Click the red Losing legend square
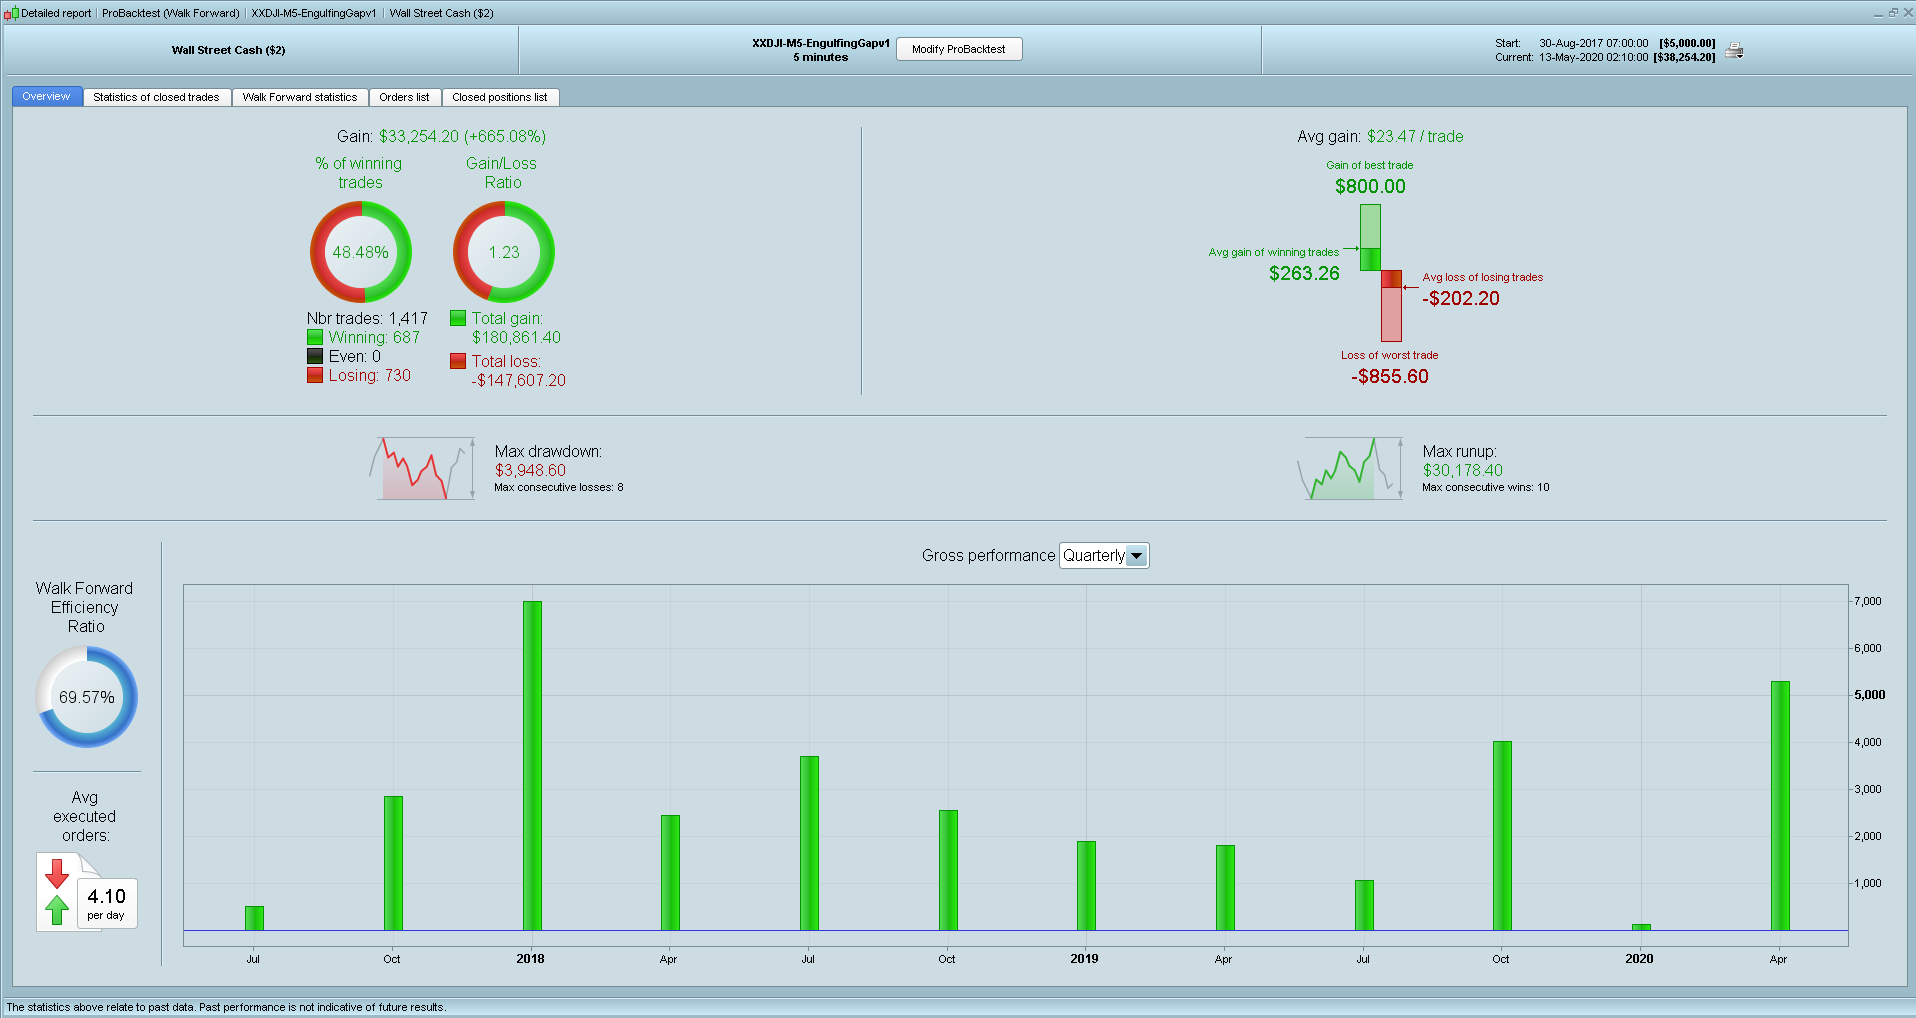 315,376
